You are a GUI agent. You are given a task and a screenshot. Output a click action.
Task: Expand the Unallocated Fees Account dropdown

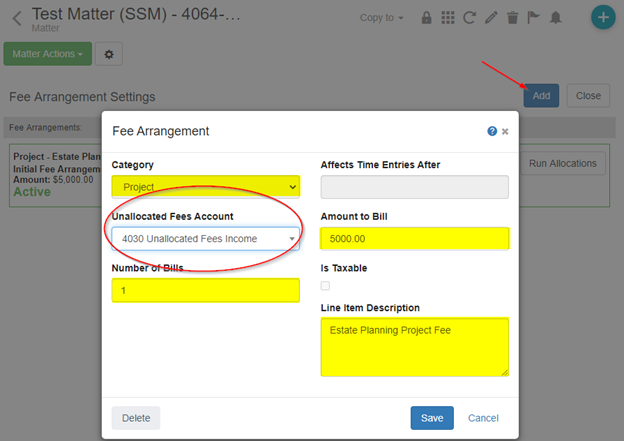click(206, 238)
